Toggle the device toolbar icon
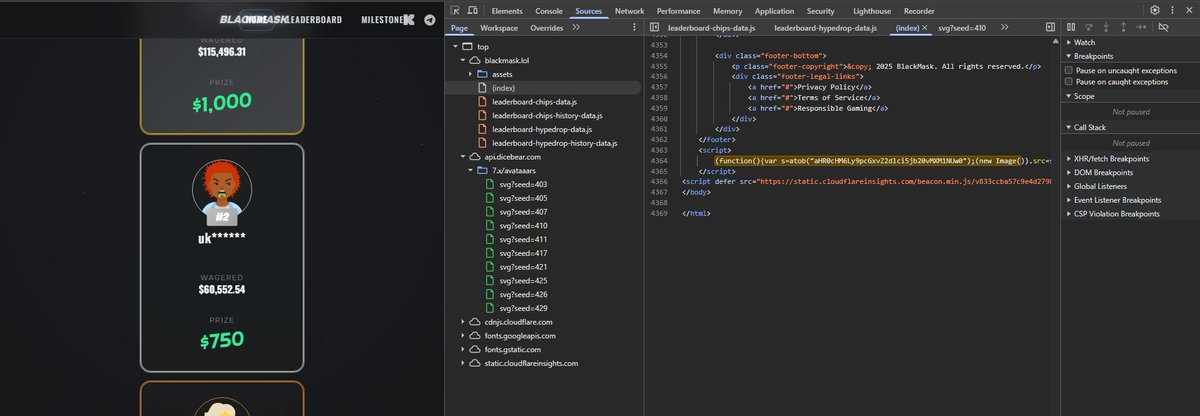Screen dimensions: 1200x416 [x=475, y=10]
